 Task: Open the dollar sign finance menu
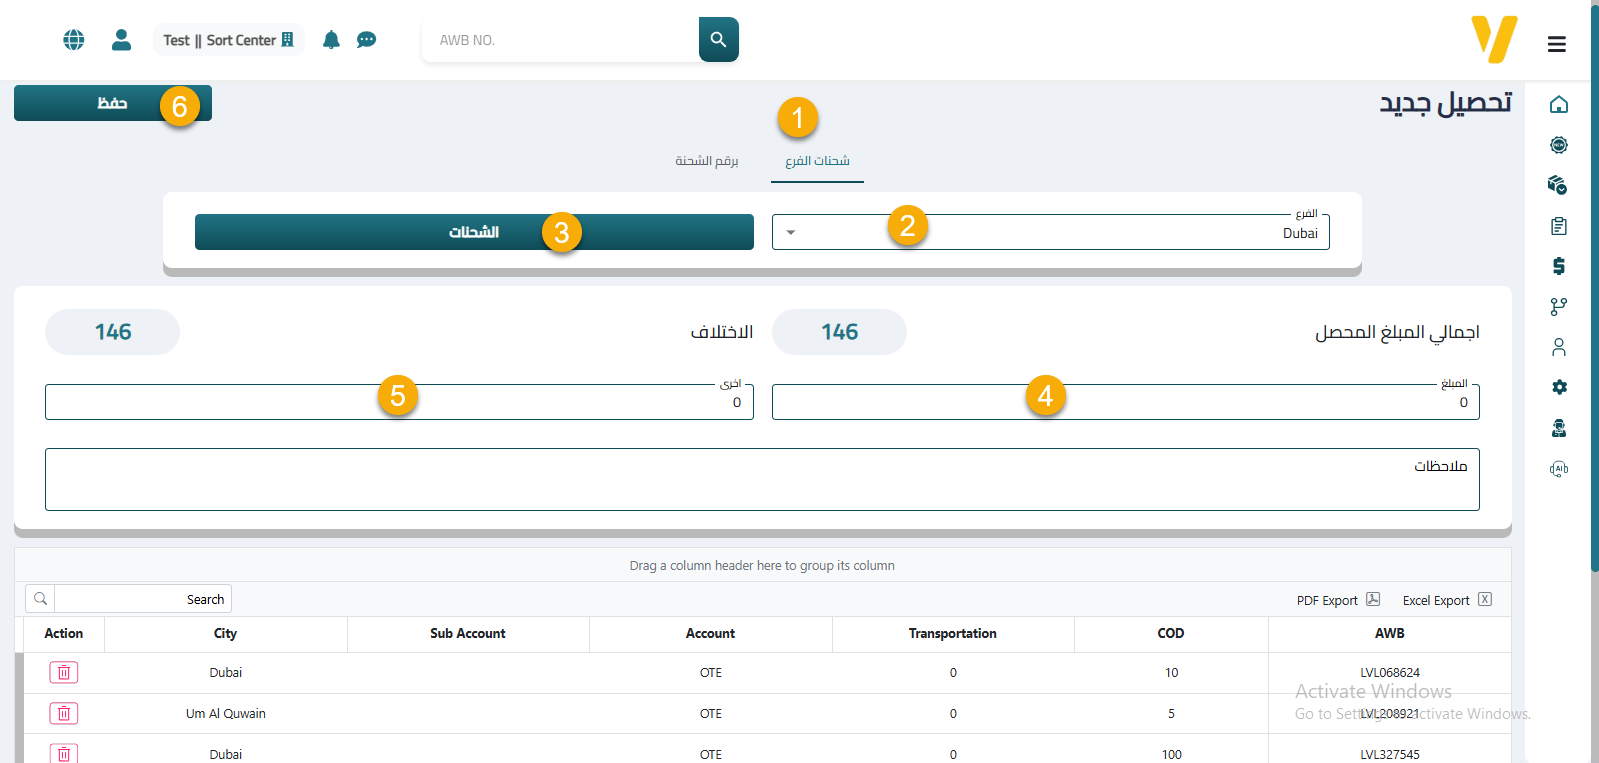(x=1558, y=266)
